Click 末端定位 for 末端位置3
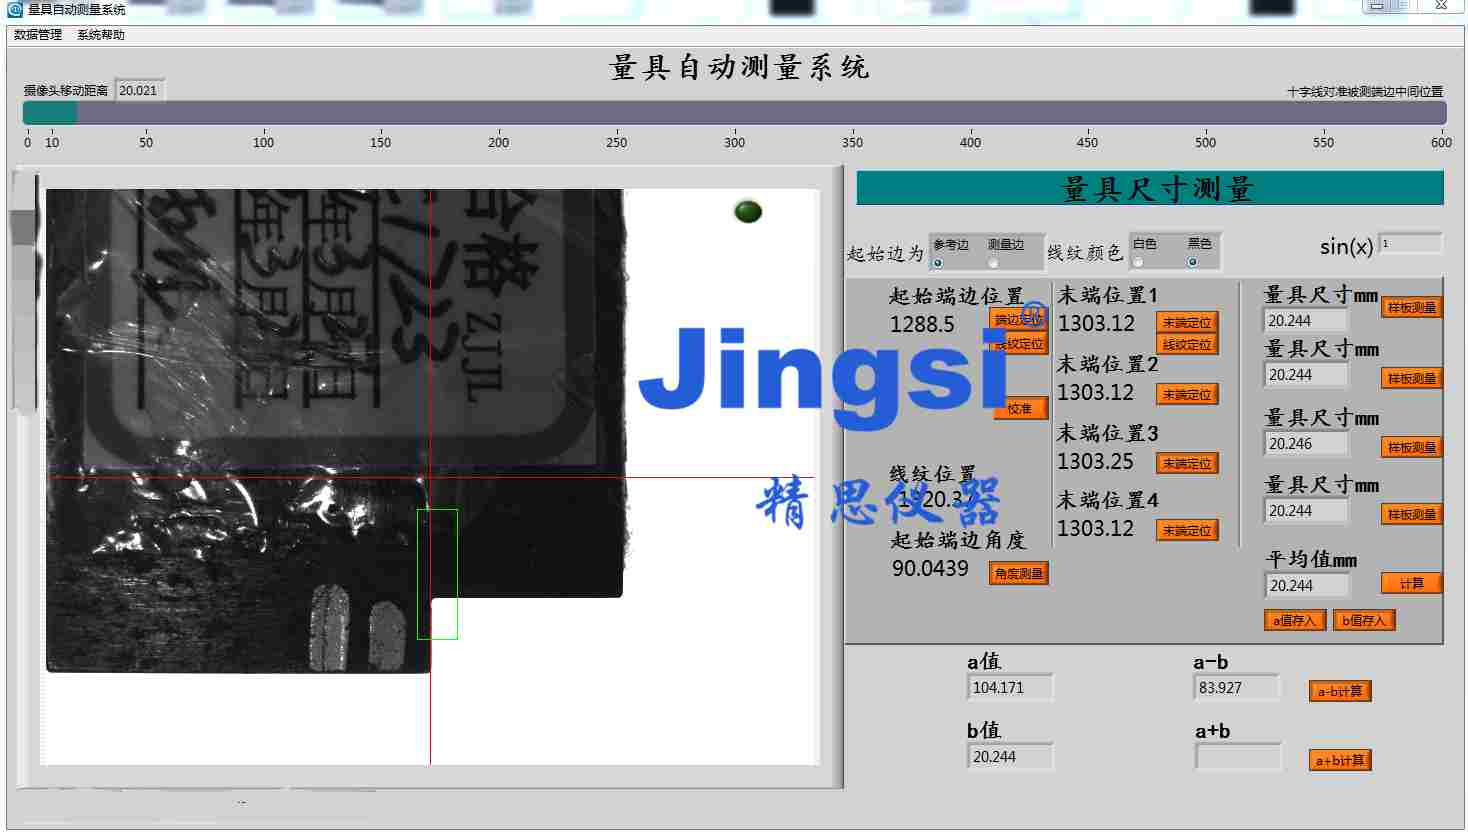This screenshot has height=836, width=1468. (1187, 462)
